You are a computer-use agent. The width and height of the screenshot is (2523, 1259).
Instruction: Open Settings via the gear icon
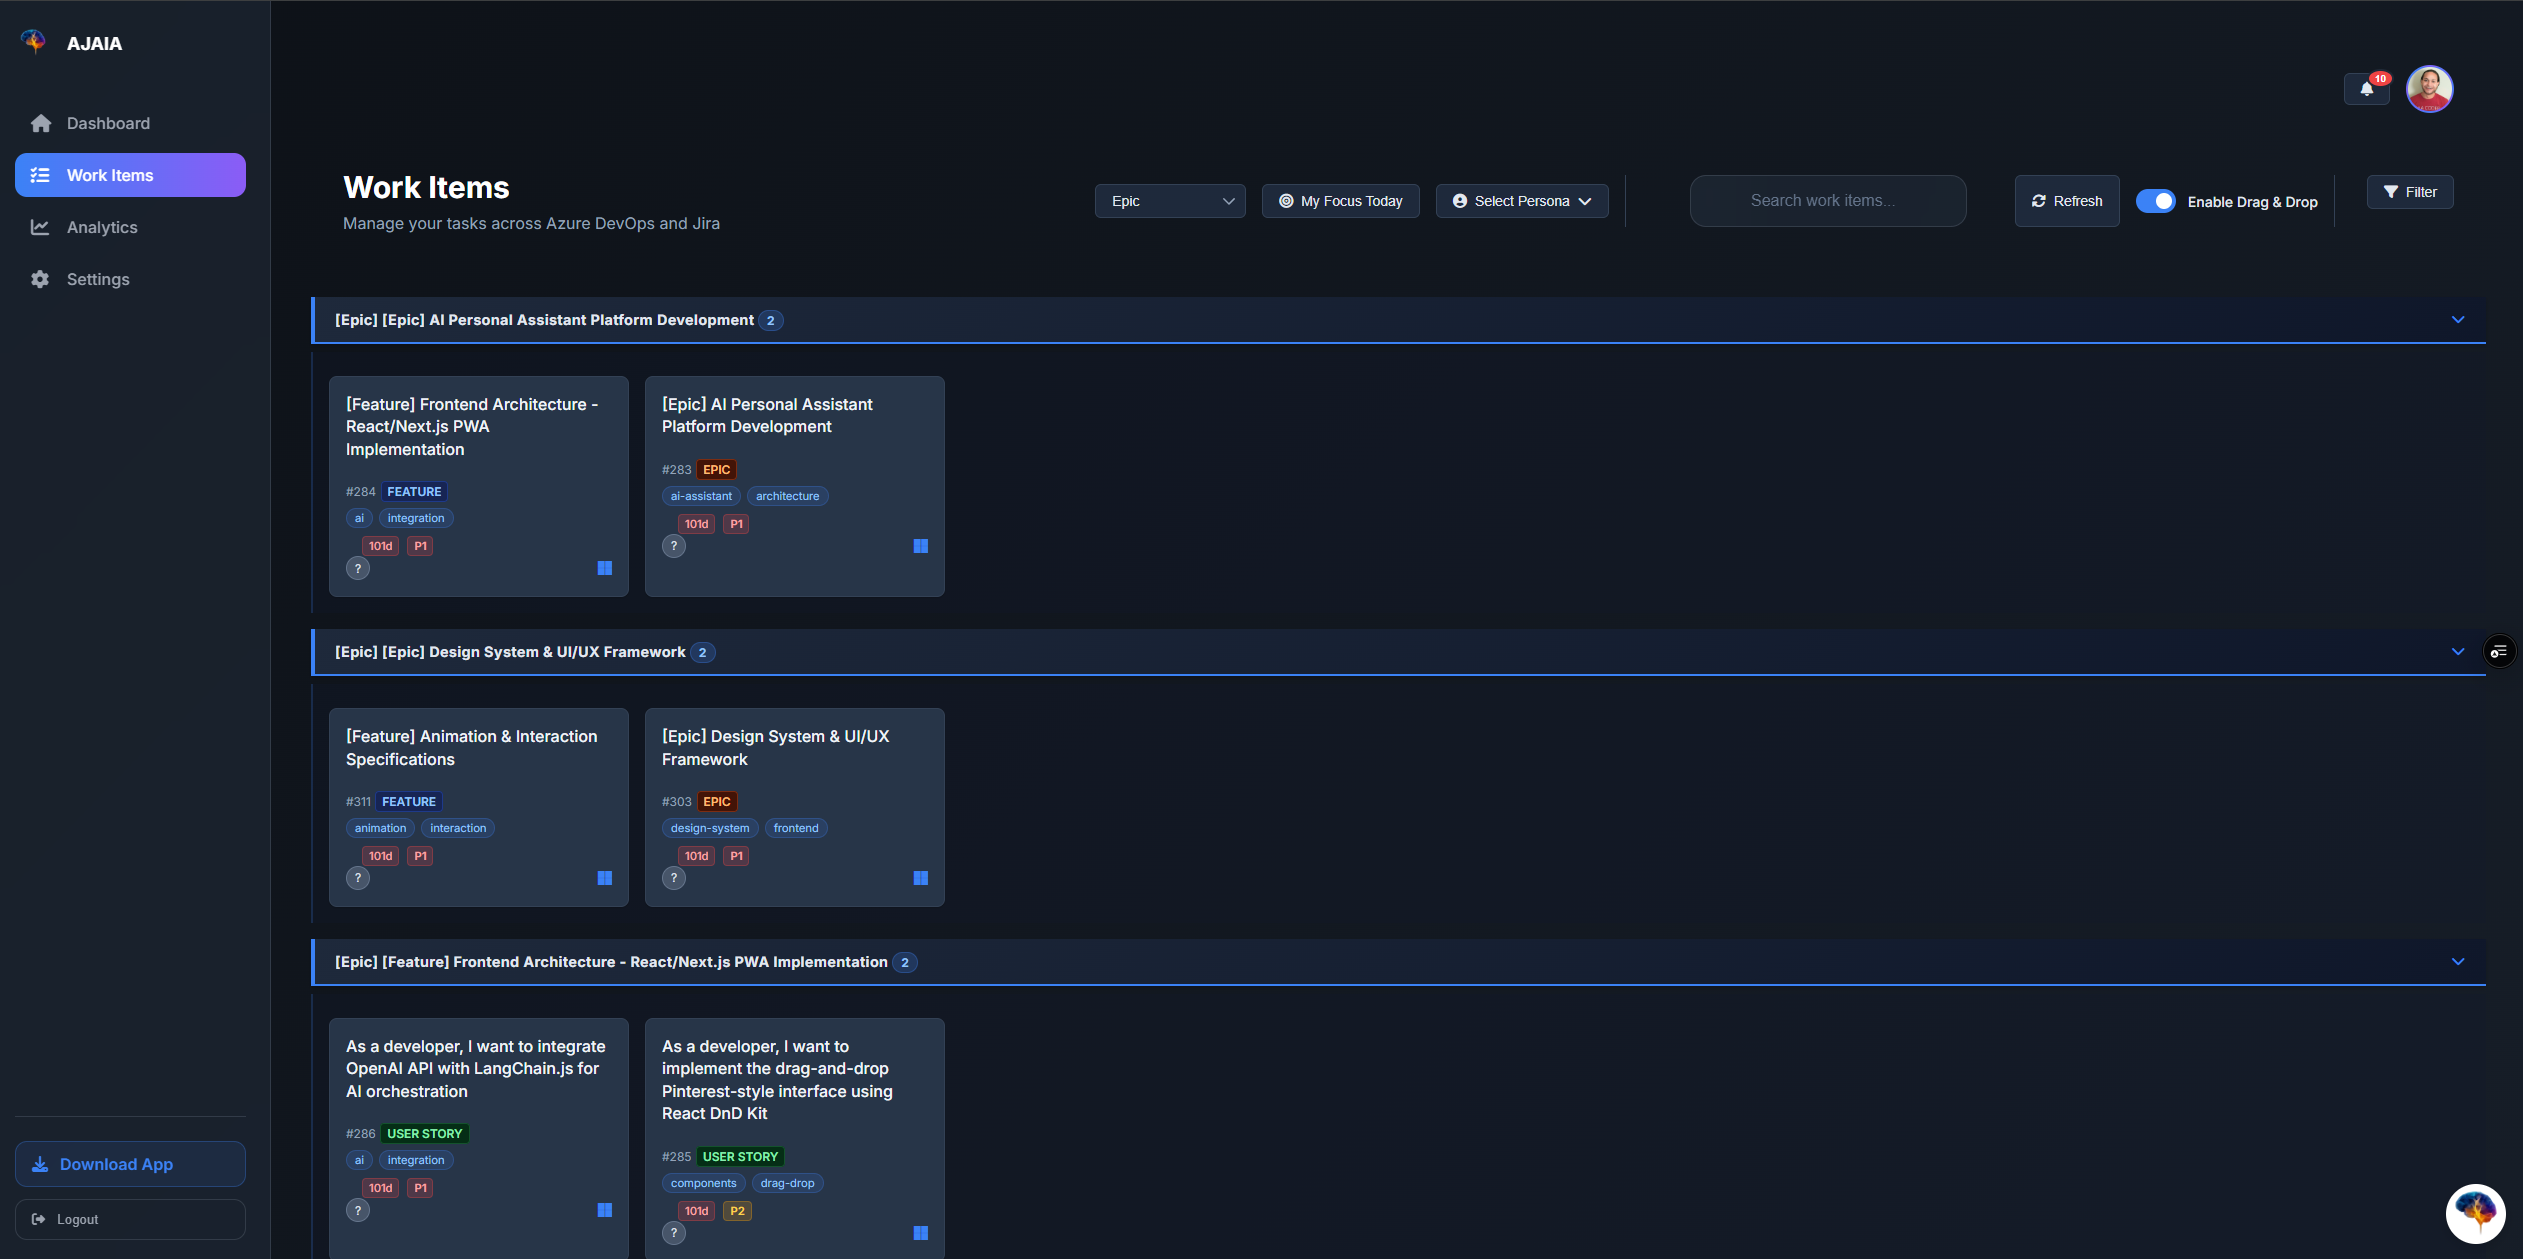(40, 279)
